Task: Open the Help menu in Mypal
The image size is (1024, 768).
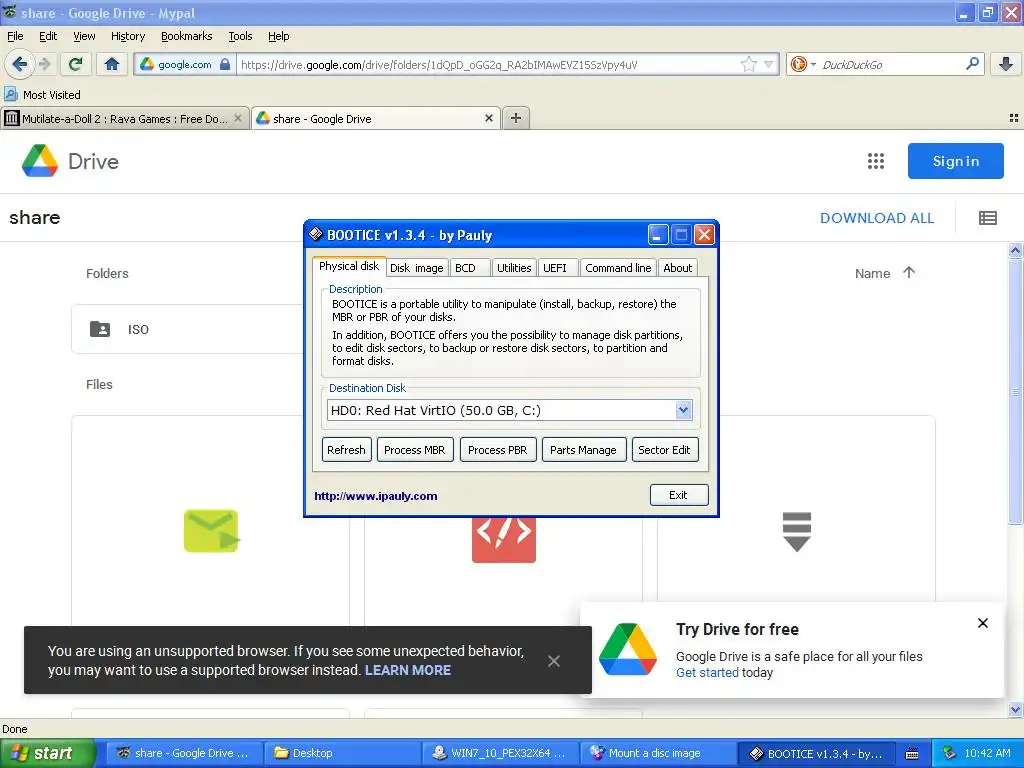Action: 278,36
